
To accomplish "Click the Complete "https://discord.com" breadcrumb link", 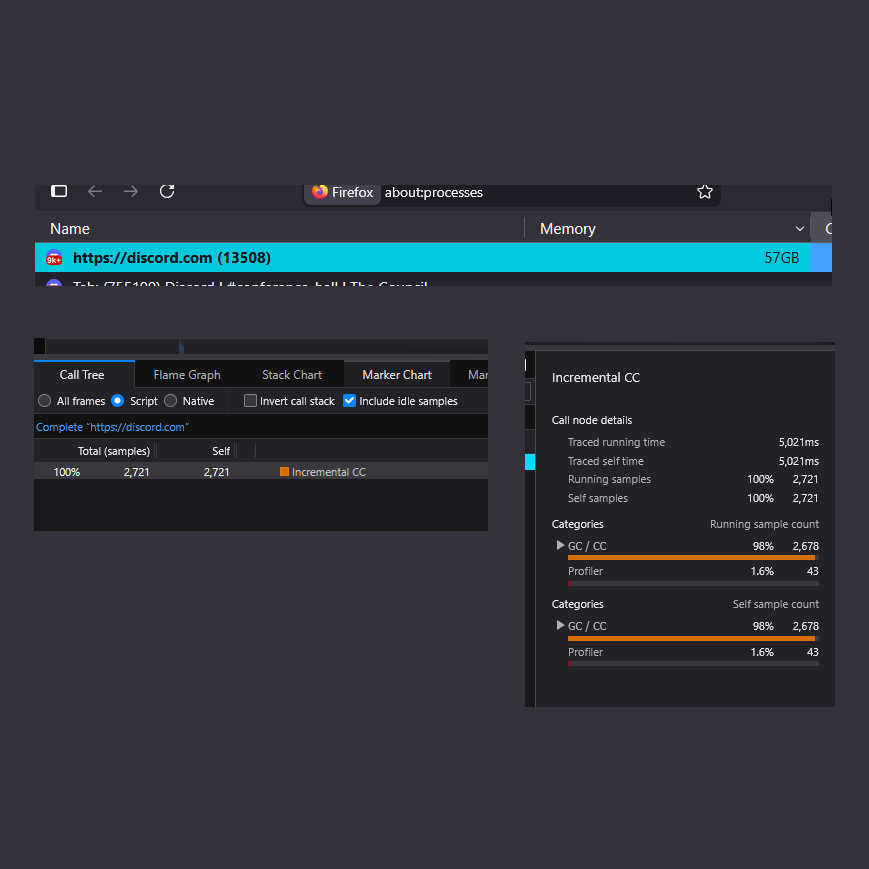I will (x=112, y=427).
